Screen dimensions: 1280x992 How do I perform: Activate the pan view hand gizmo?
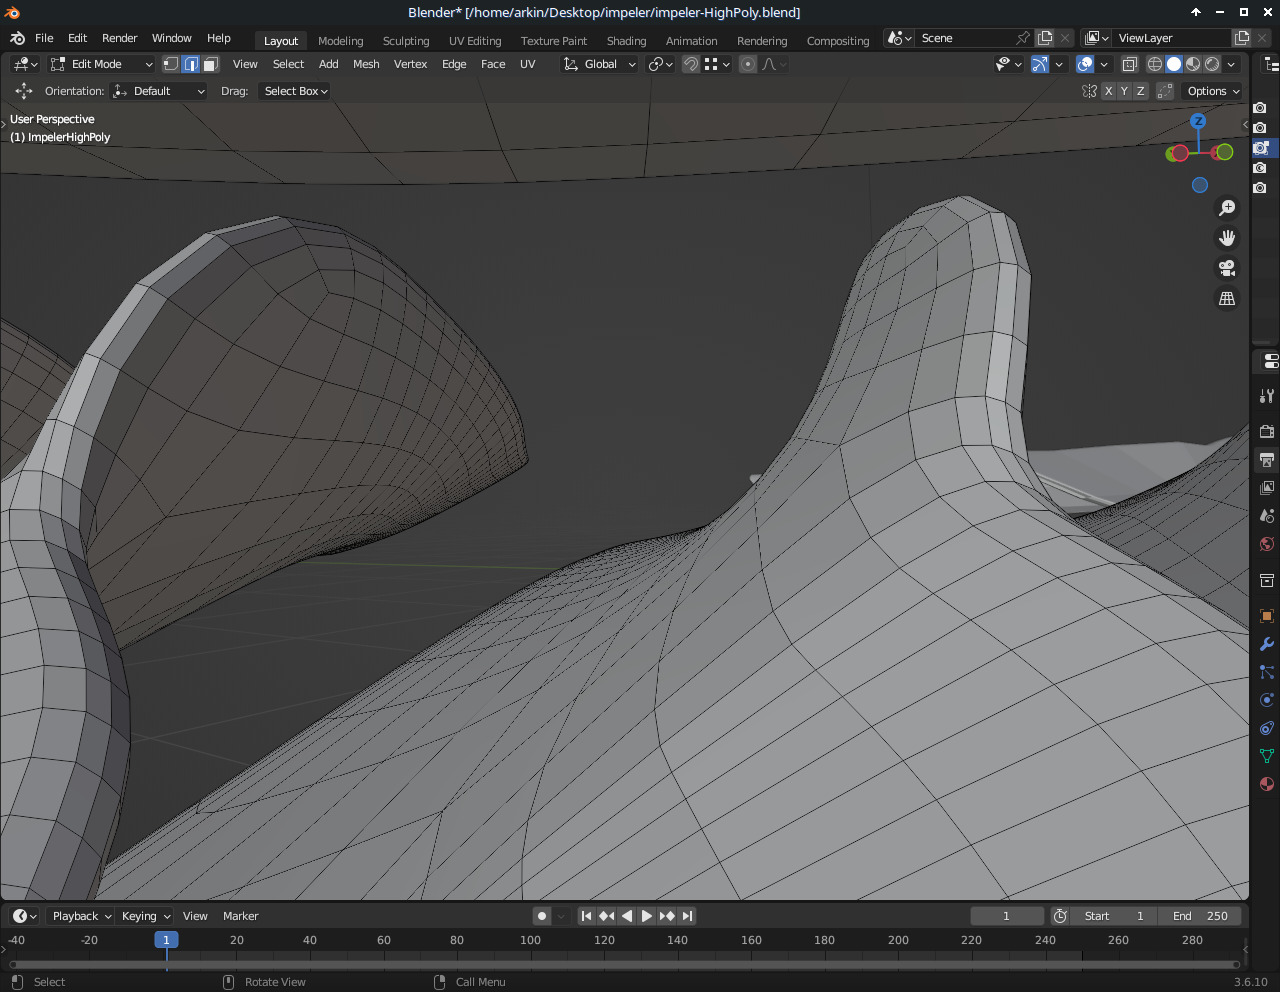click(x=1227, y=238)
